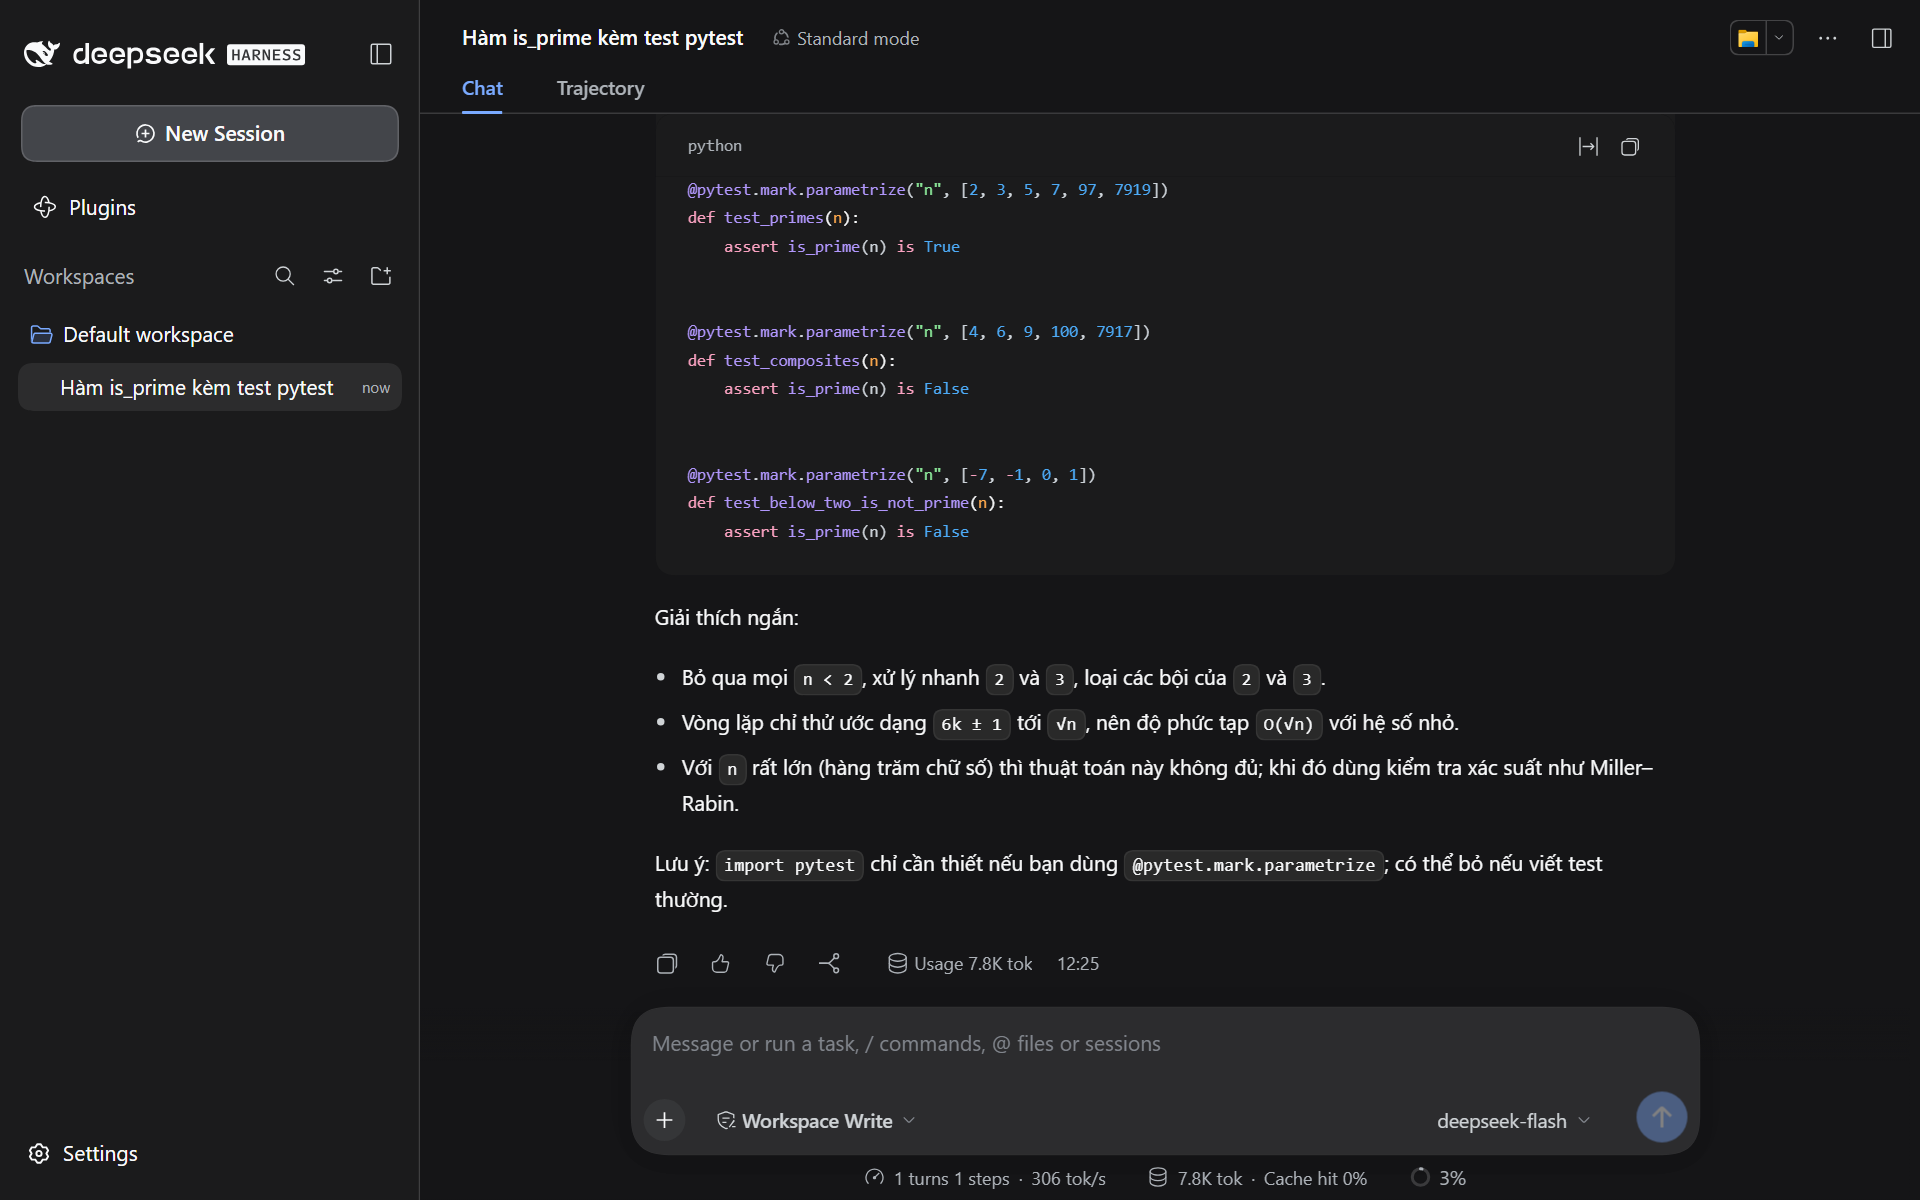The width and height of the screenshot is (1920, 1200).
Task: Switch to the Trajectory tab
Action: click(600, 89)
